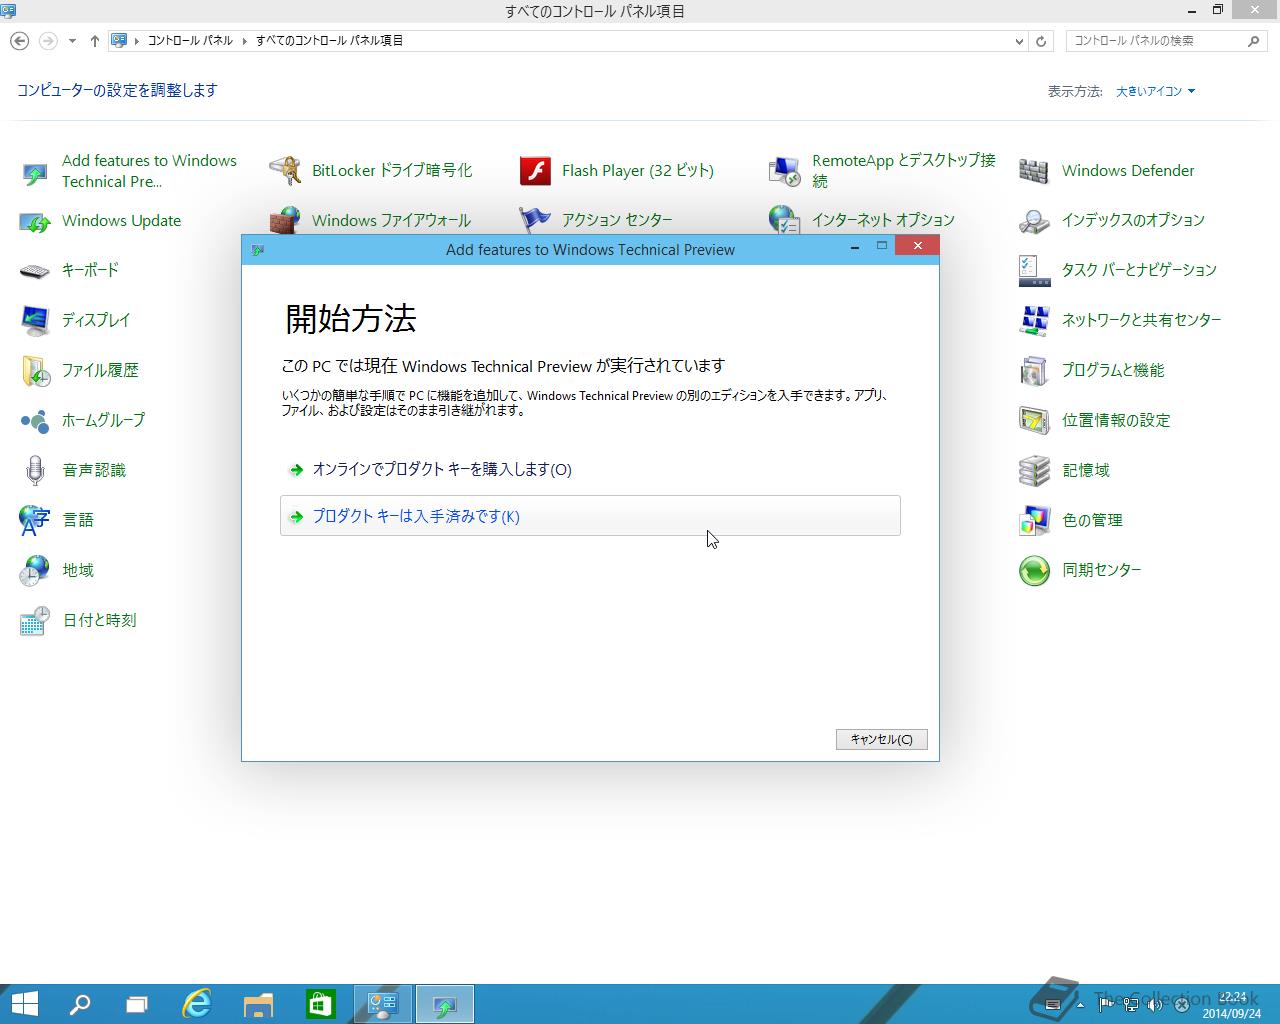Image resolution: width=1280 pixels, height=1024 pixels.
Task: Click コントロール パネル breadcrumb segment
Action: [x=190, y=41]
